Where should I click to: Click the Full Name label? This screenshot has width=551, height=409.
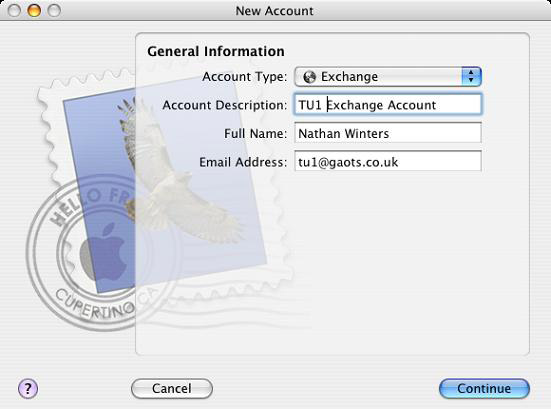click(x=255, y=134)
